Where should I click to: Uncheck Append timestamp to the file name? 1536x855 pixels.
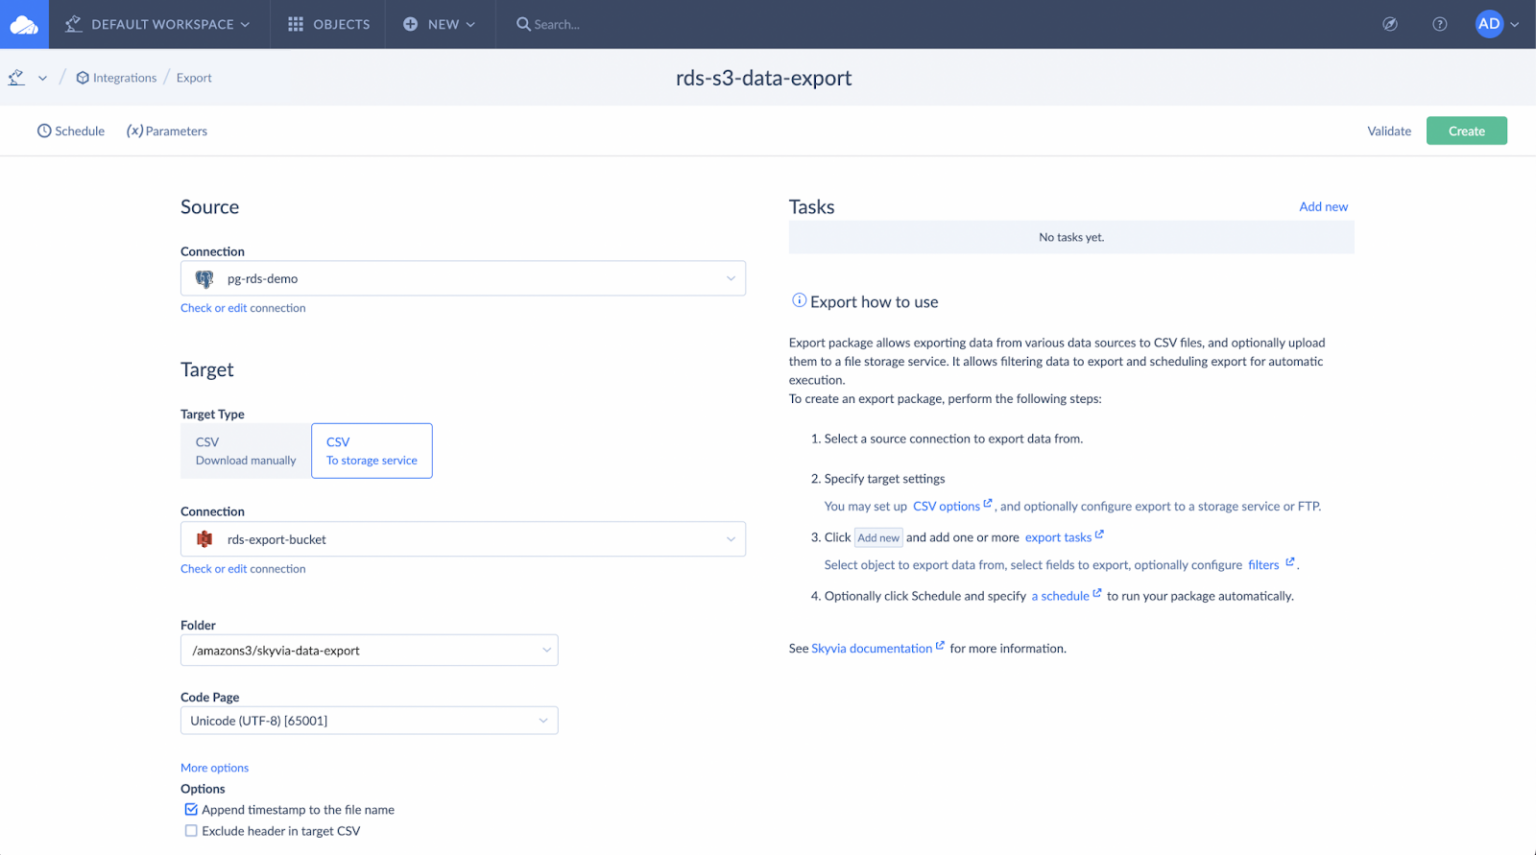pyautogui.click(x=190, y=810)
